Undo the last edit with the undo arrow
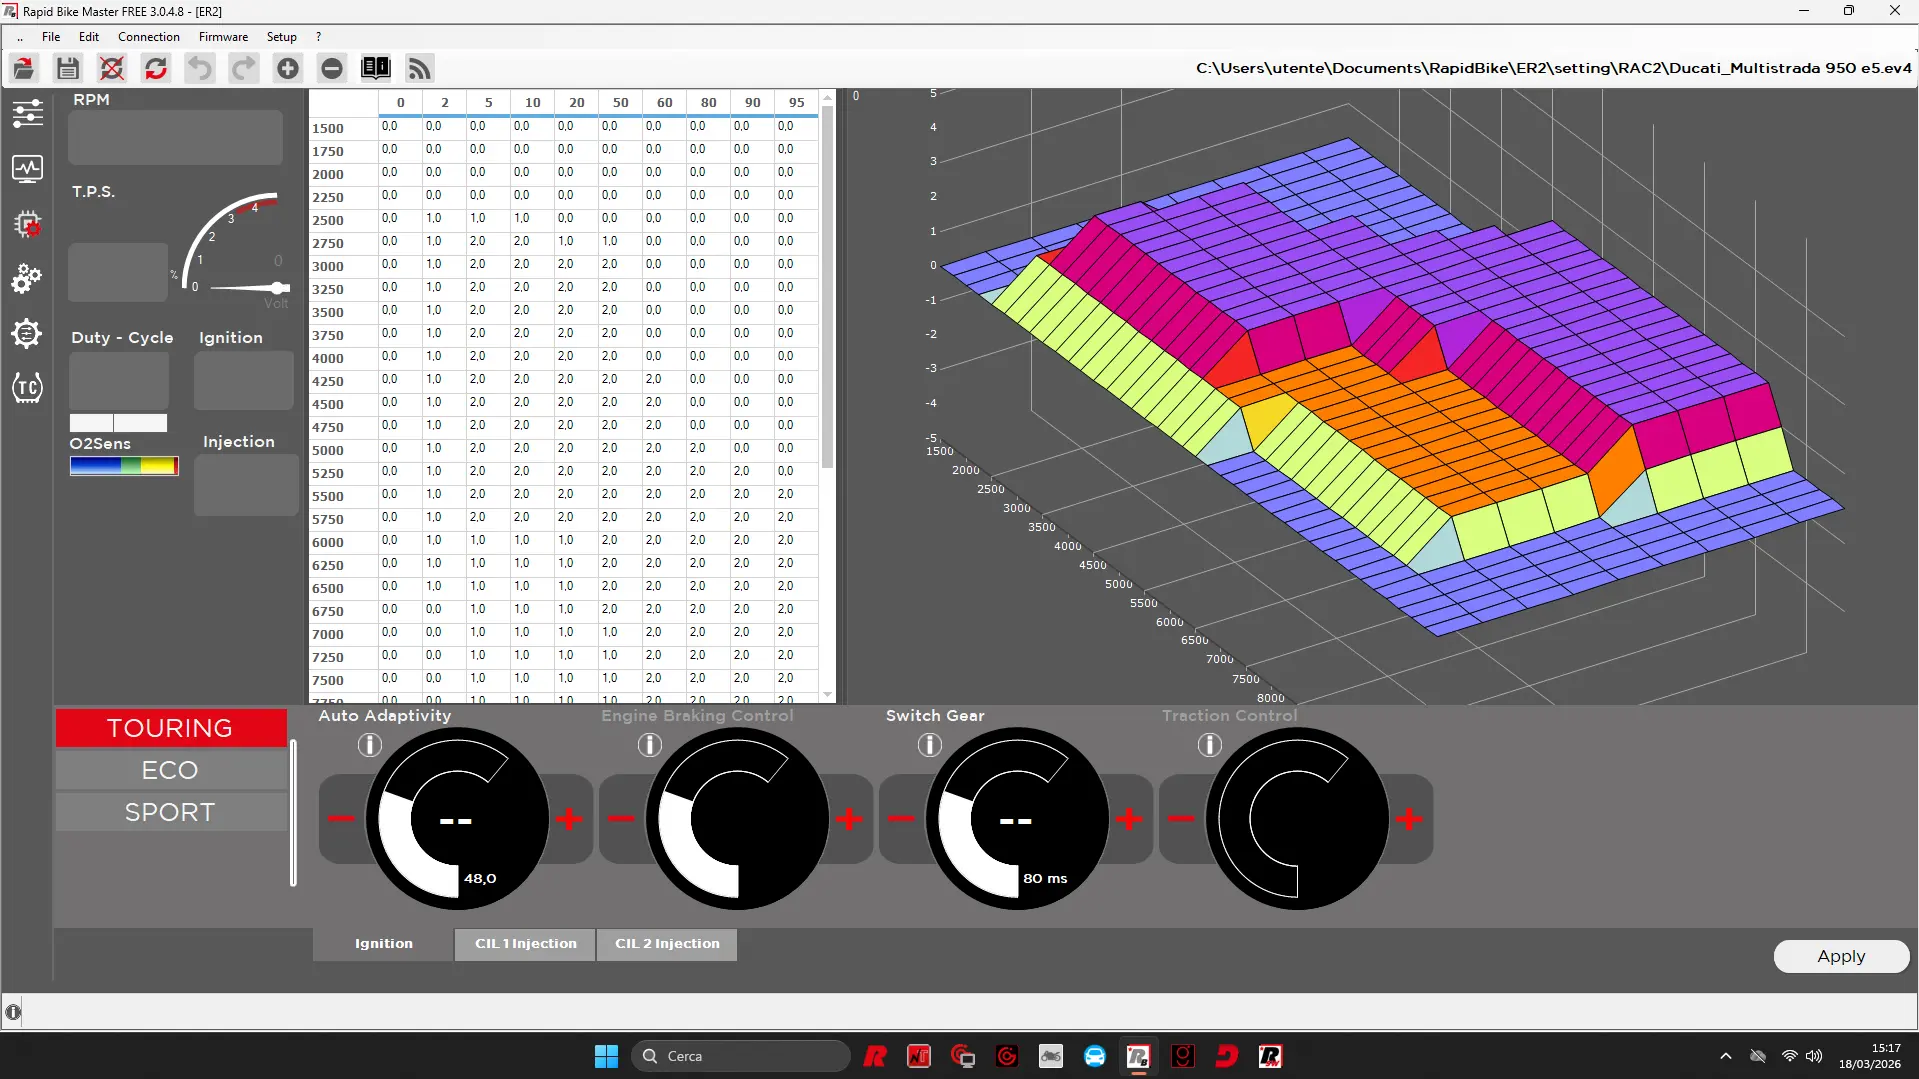1919x1079 pixels. pyautogui.click(x=200, y=68)
